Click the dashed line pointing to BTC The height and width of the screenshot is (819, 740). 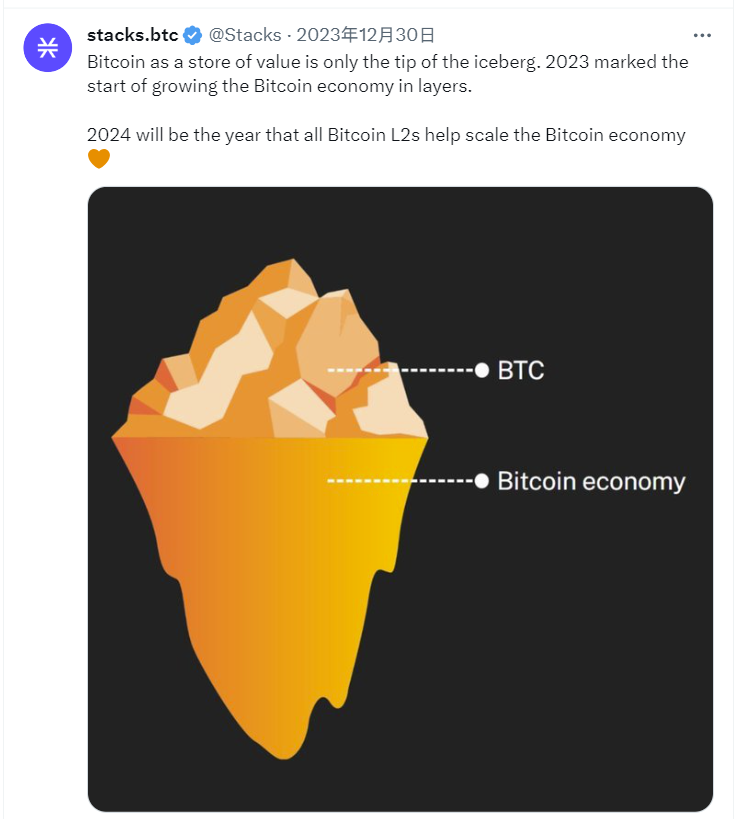point(400,370)
